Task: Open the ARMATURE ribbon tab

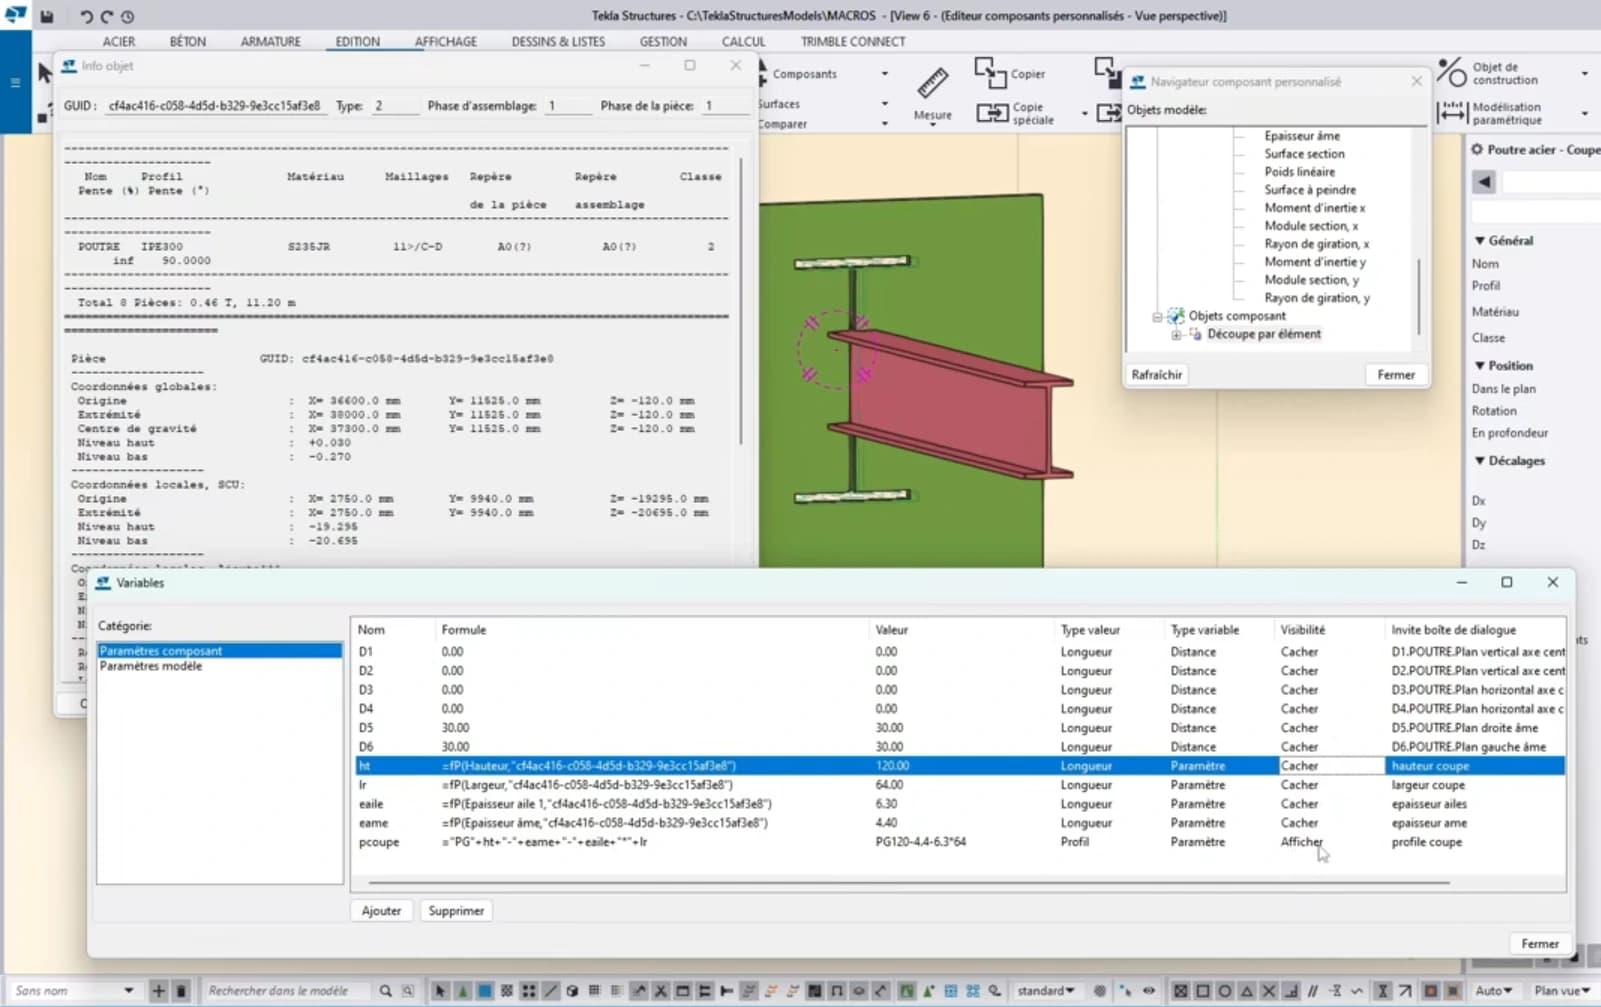Action: [x=270, y=42]
